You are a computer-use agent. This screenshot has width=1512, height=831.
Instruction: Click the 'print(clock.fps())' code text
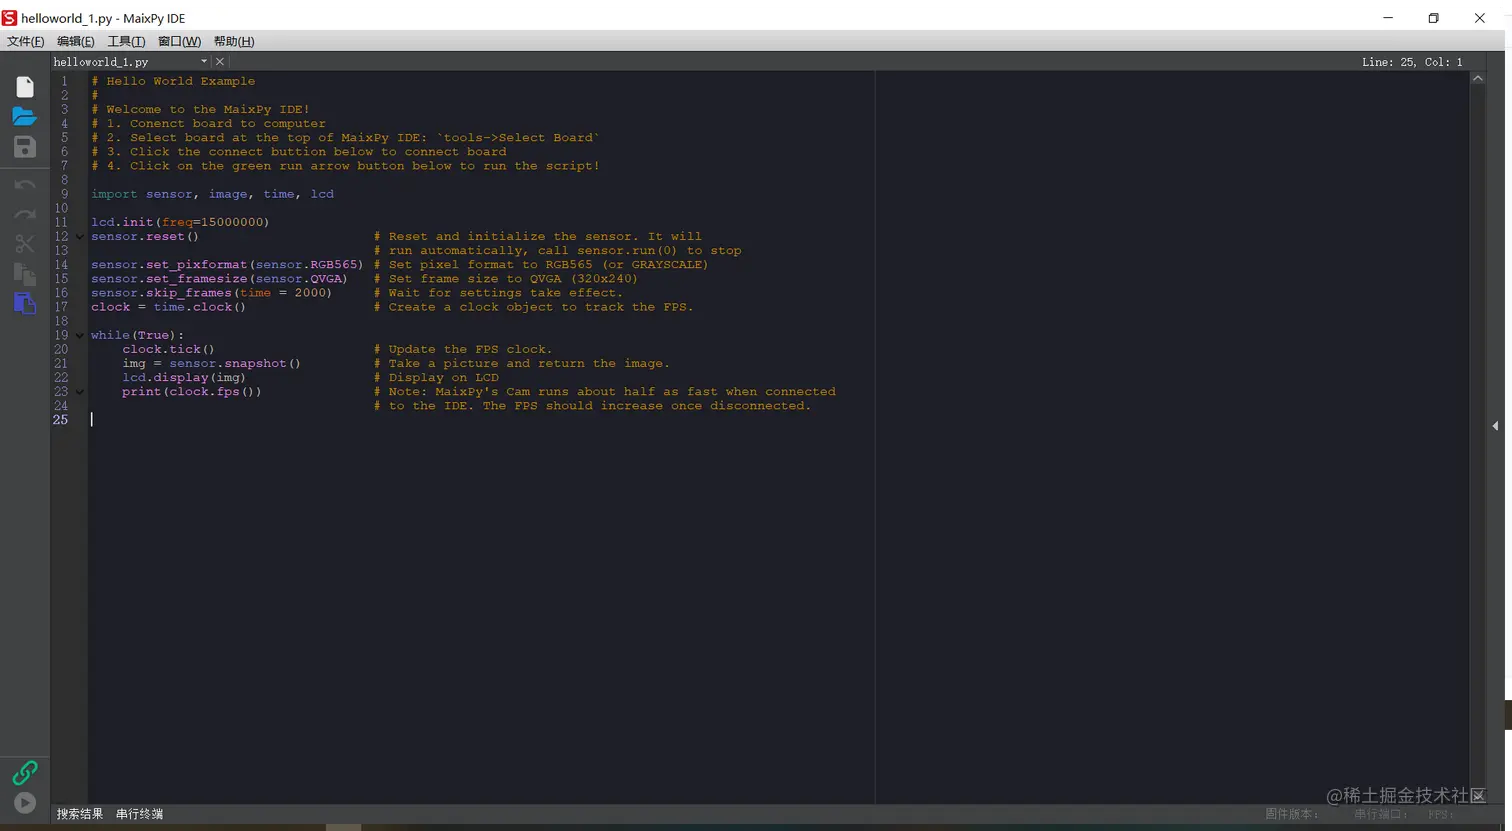tap(191, 392)
